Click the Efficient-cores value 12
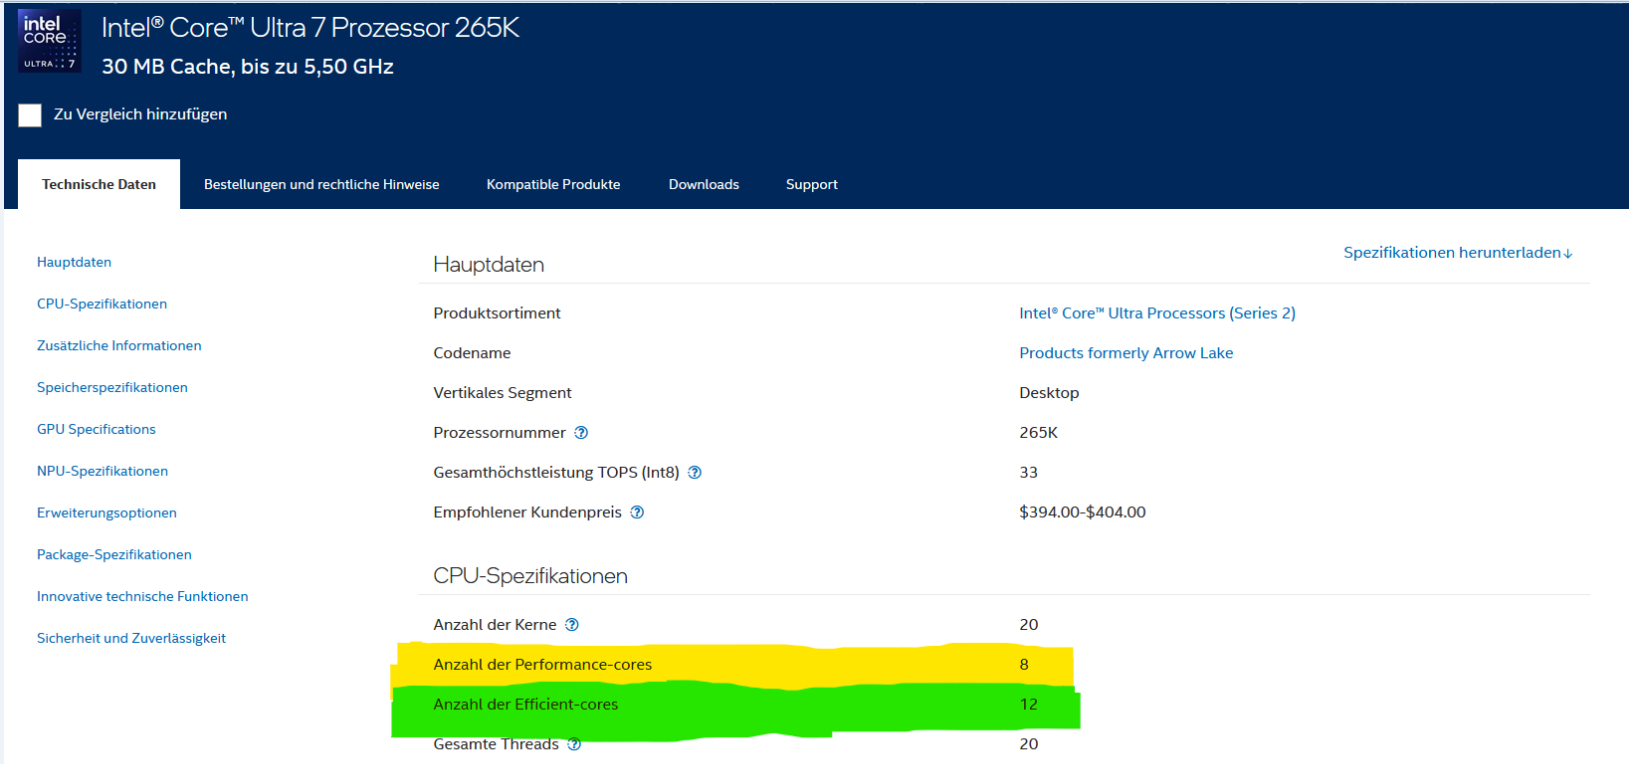Screen dimensions: 1629x764 point(1028,705)
